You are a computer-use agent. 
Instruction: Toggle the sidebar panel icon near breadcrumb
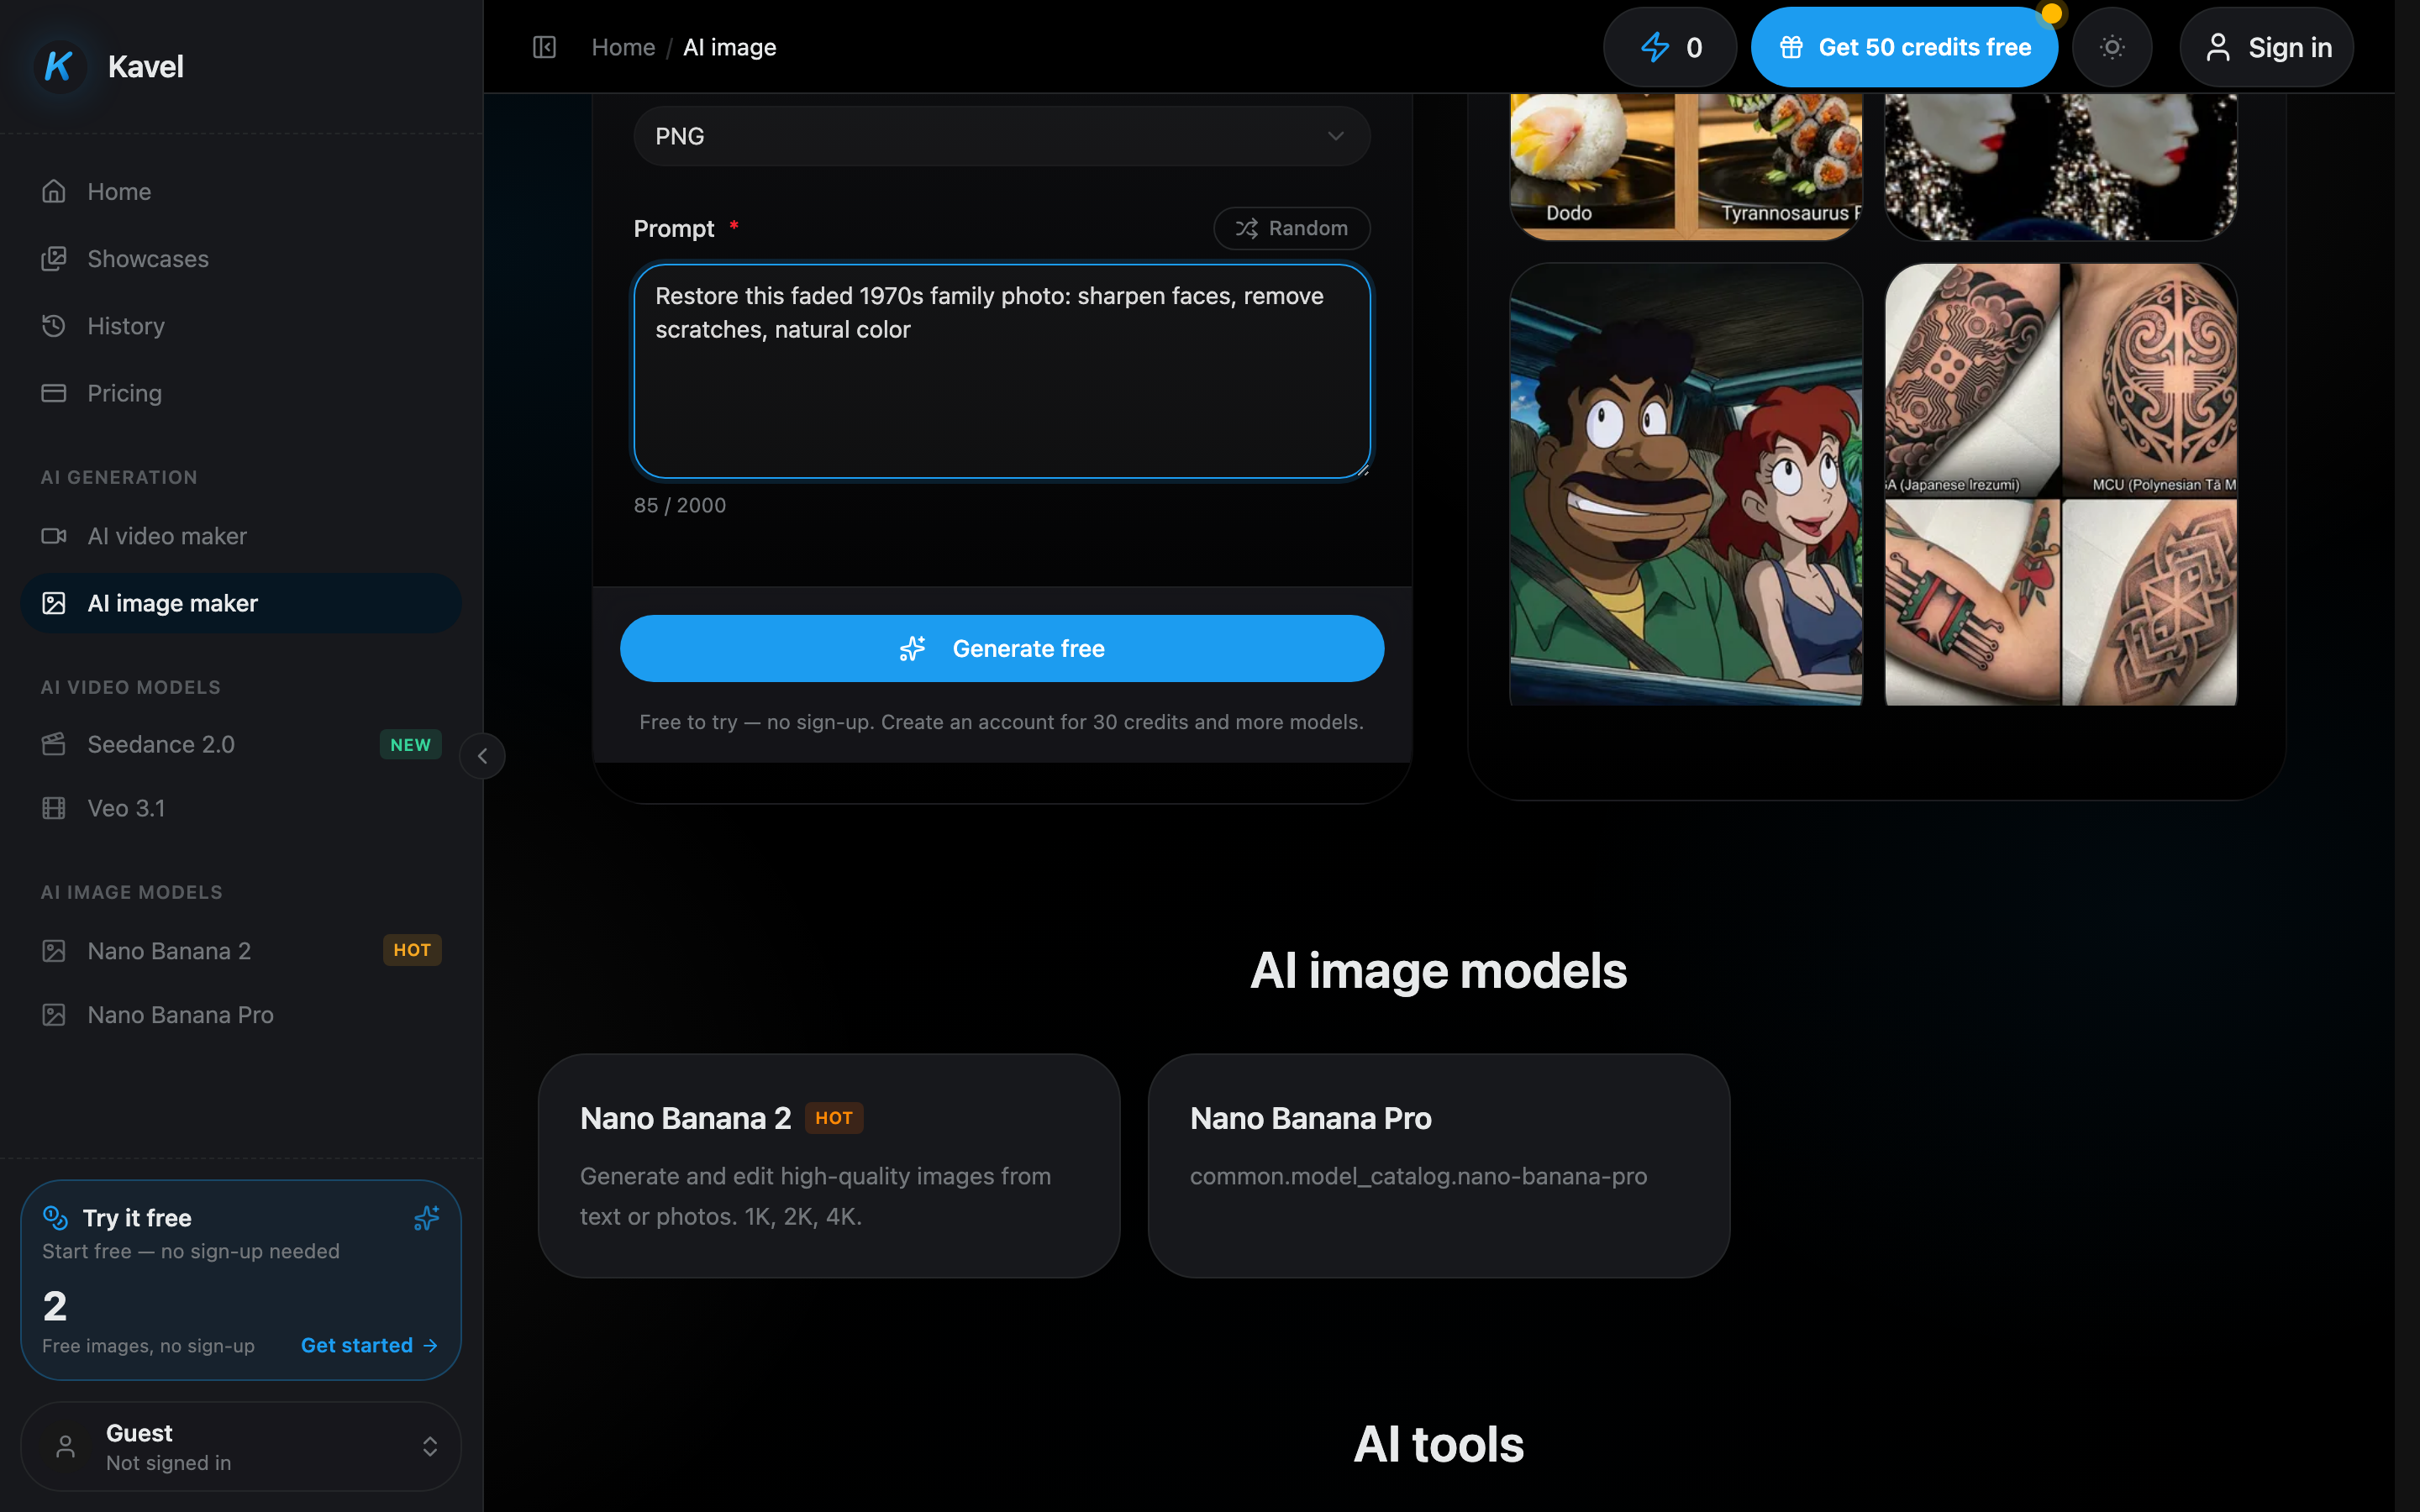click(544, 47)
